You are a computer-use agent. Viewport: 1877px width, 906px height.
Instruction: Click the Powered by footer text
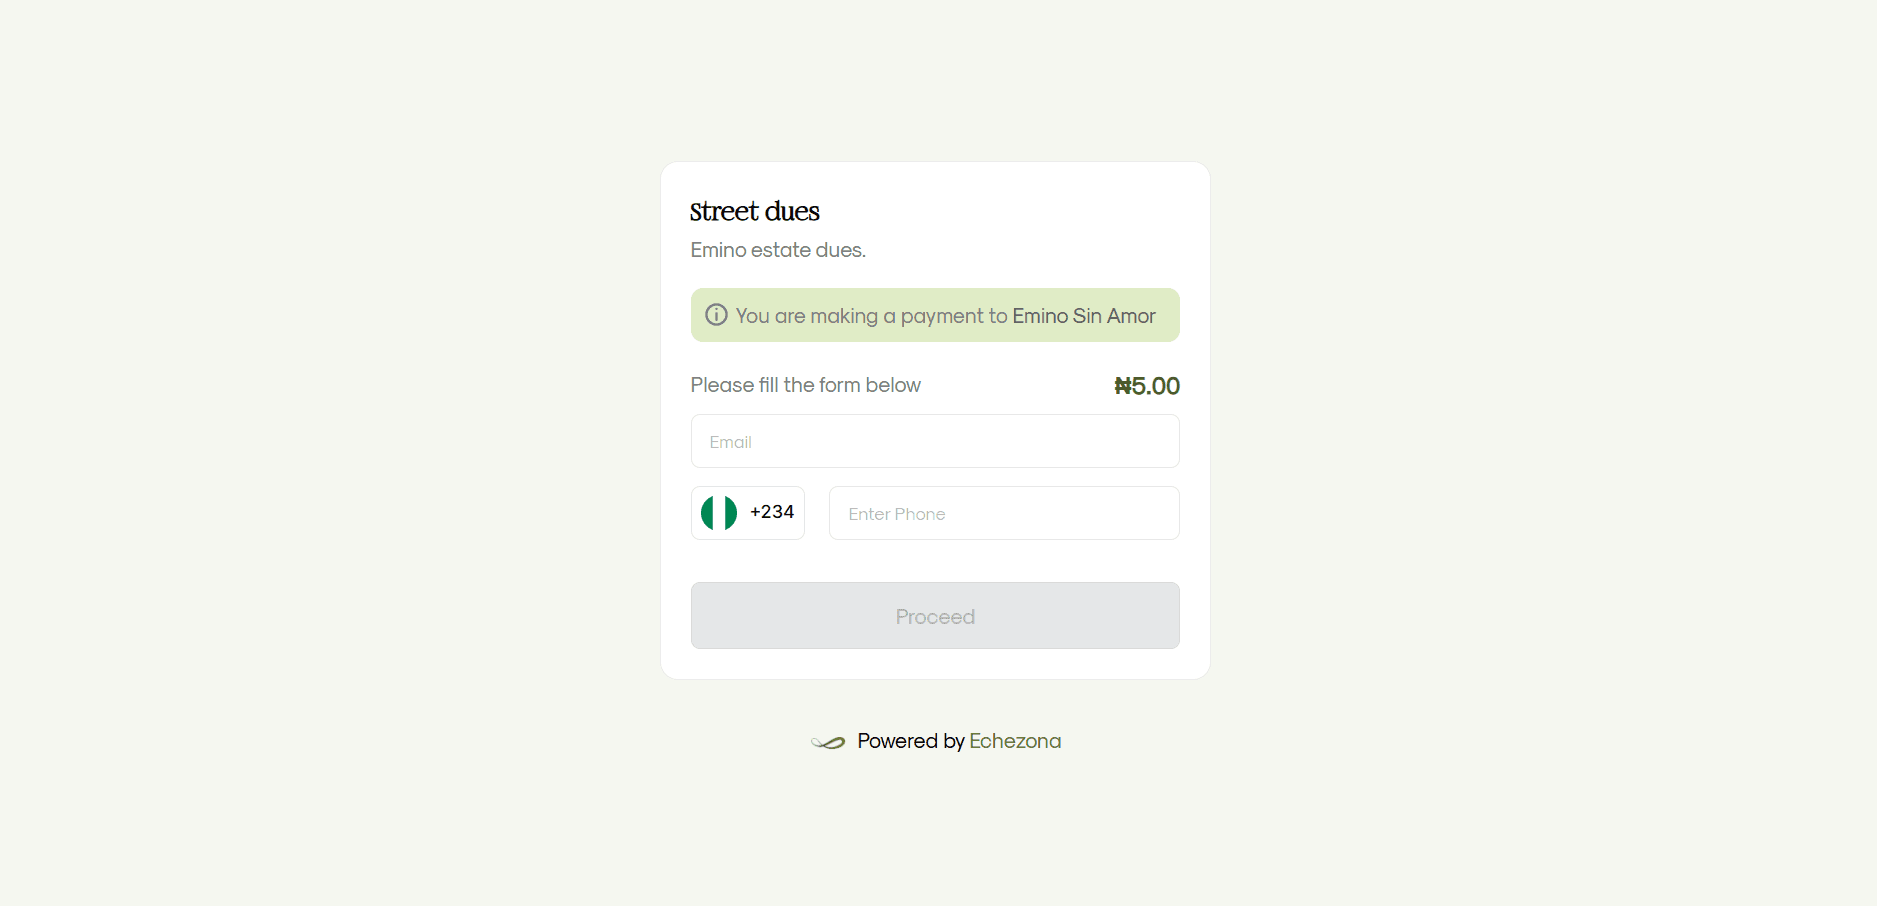(910, 741)
